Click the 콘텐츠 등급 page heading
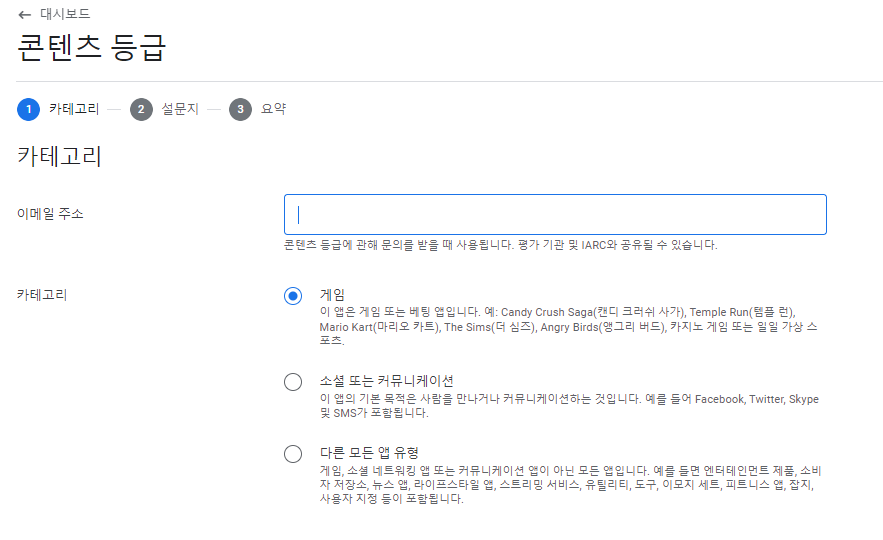The height and width of the screenshot is (540, 883). [92, 47]
